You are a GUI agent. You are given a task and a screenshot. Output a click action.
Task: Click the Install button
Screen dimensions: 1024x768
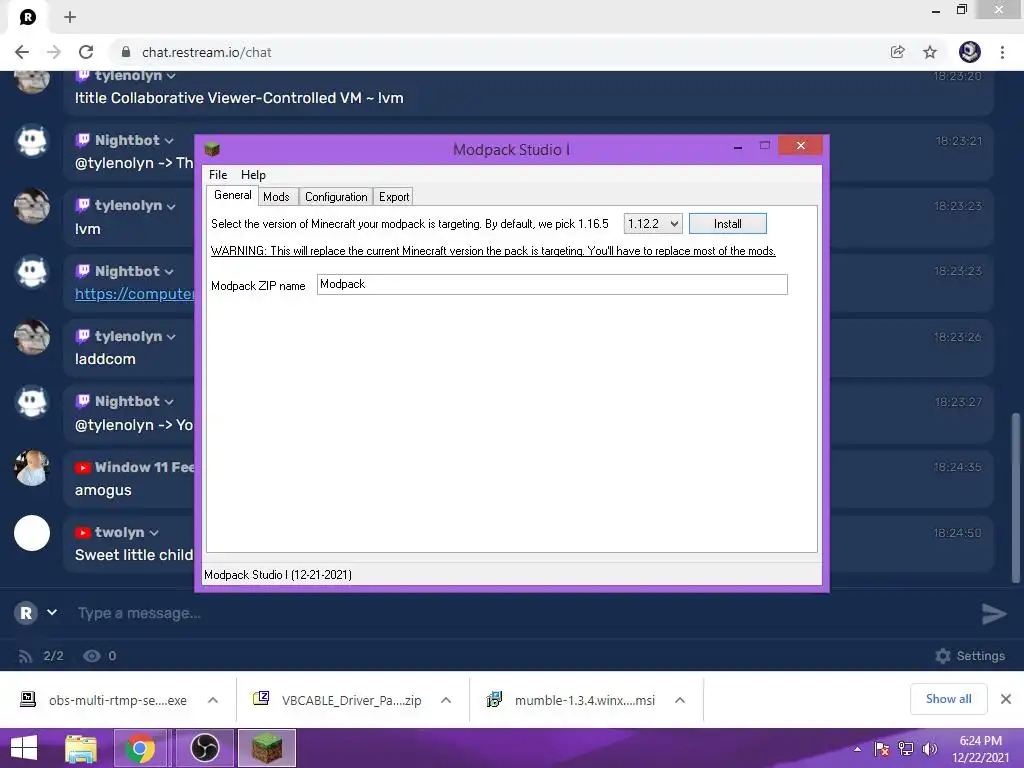coord(728,223)
